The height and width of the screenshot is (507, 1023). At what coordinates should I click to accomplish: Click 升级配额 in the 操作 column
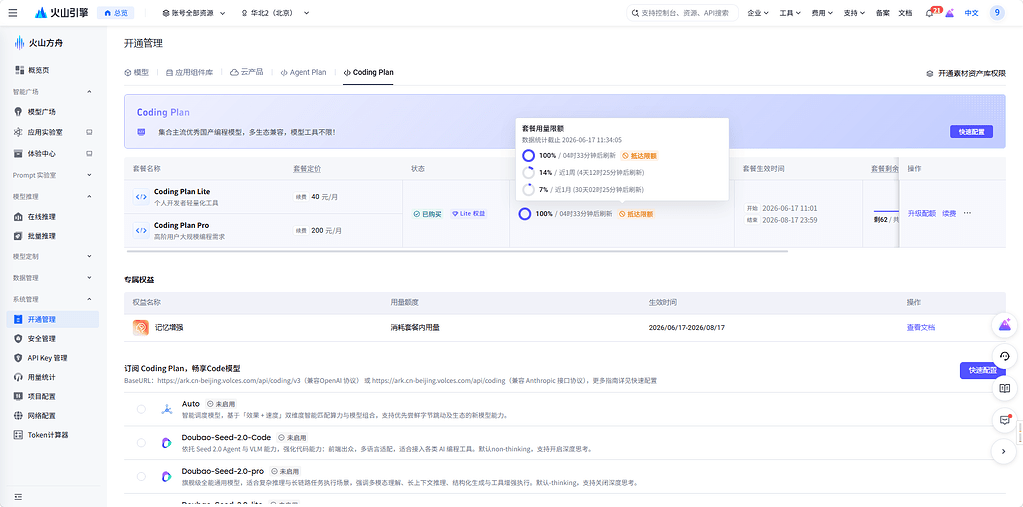921,213
